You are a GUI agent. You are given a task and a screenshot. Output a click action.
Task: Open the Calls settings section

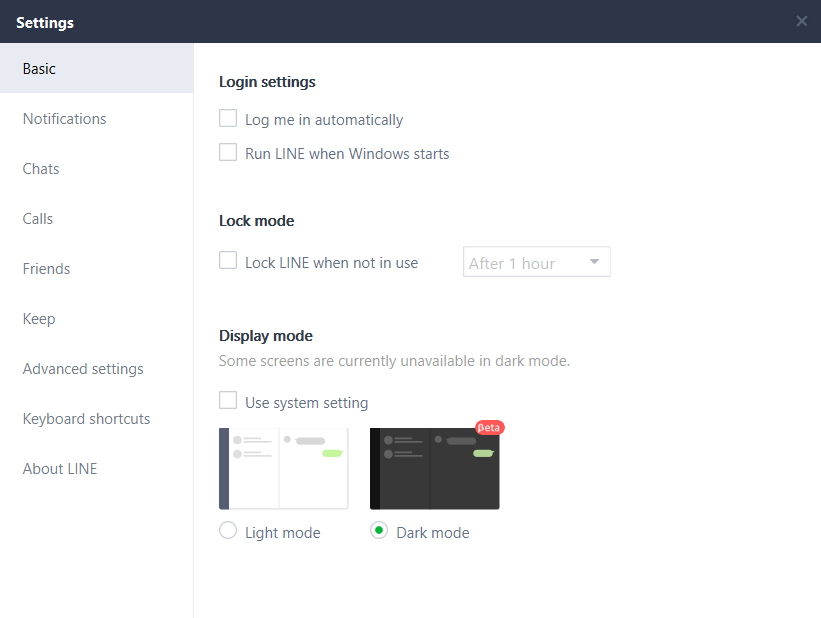38,219
